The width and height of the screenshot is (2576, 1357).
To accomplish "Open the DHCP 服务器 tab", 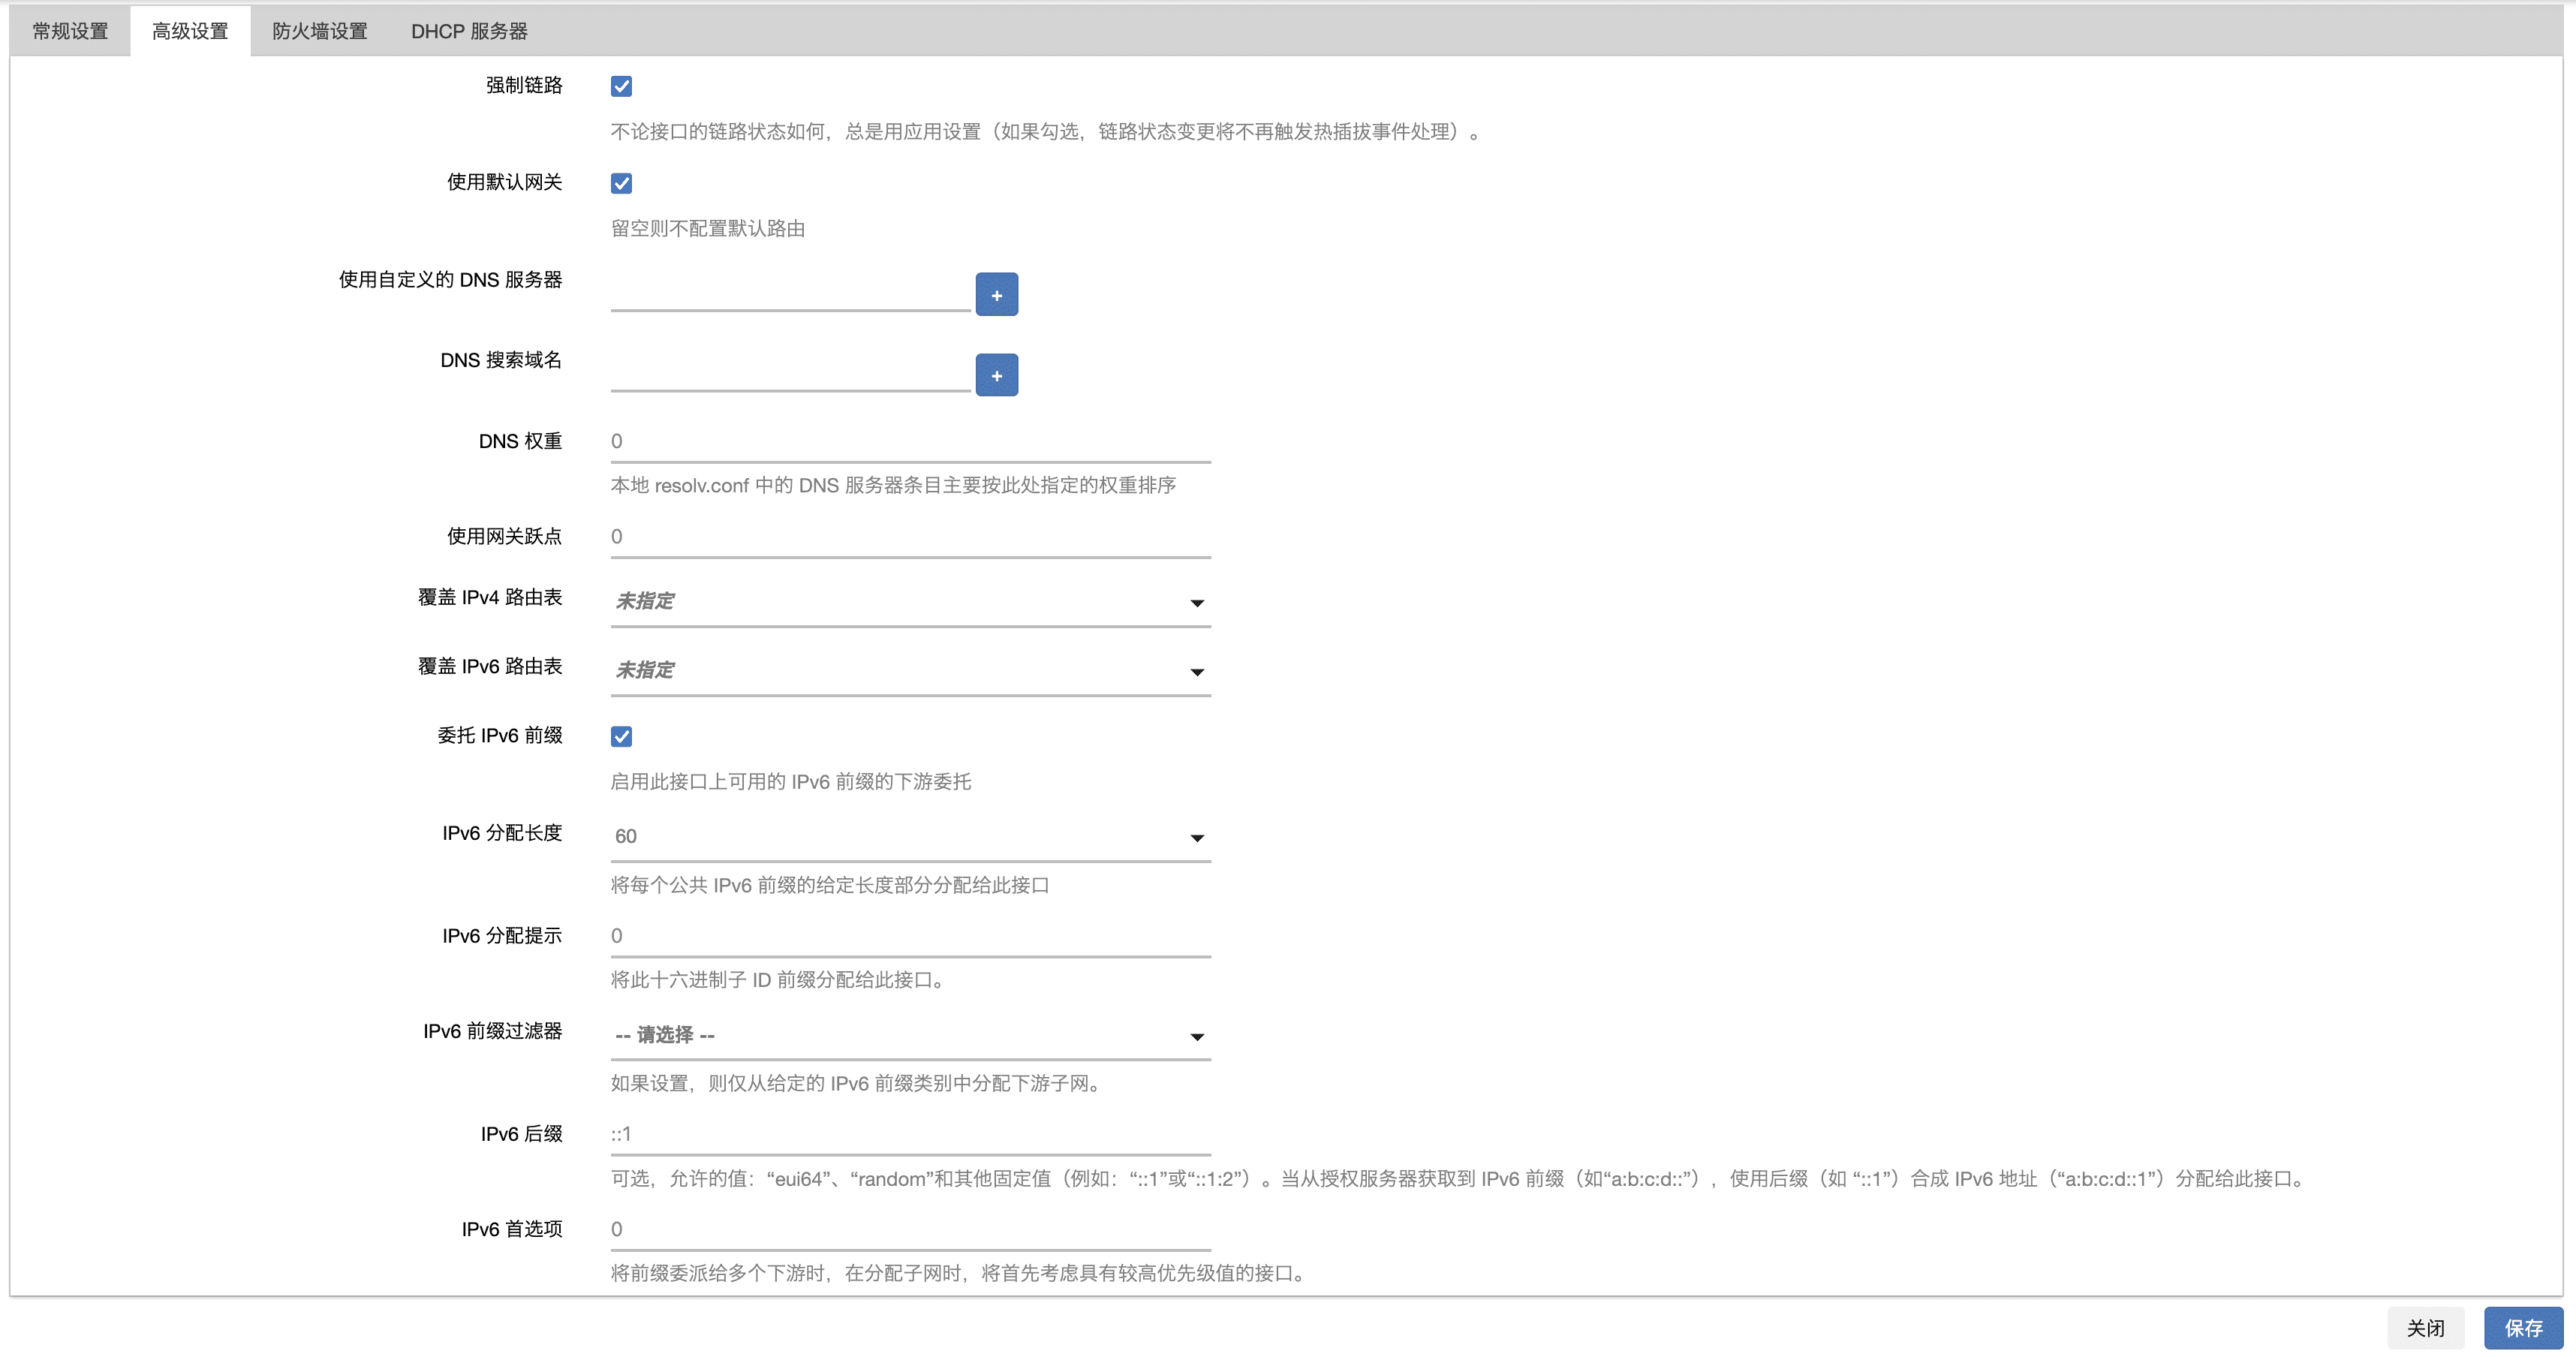I will (469, 31).
